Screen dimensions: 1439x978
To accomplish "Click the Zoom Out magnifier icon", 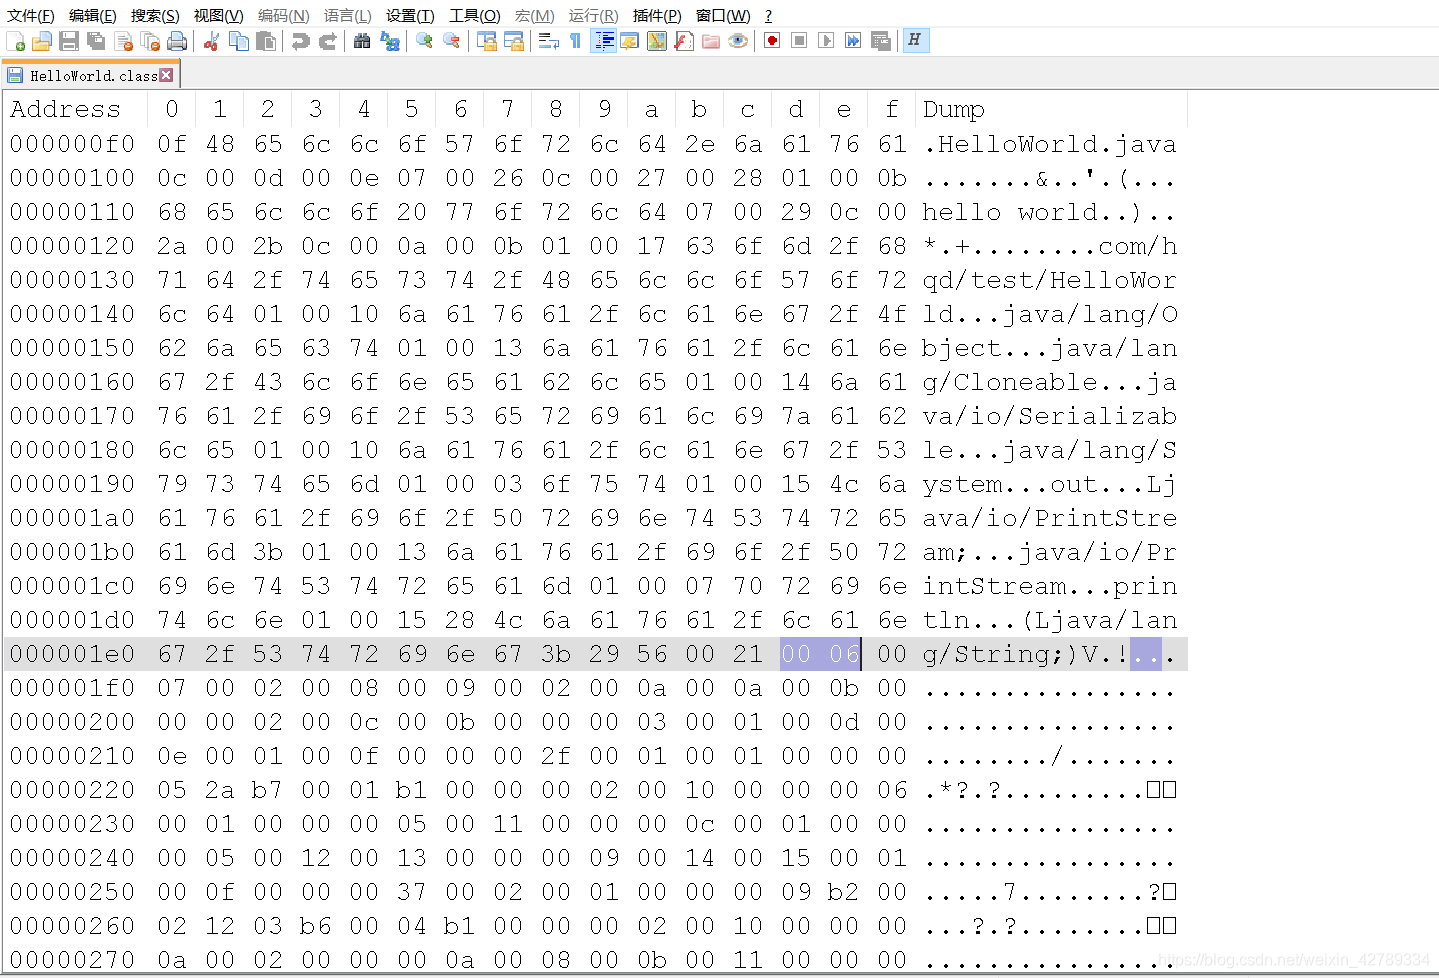I will click(452, 41).
